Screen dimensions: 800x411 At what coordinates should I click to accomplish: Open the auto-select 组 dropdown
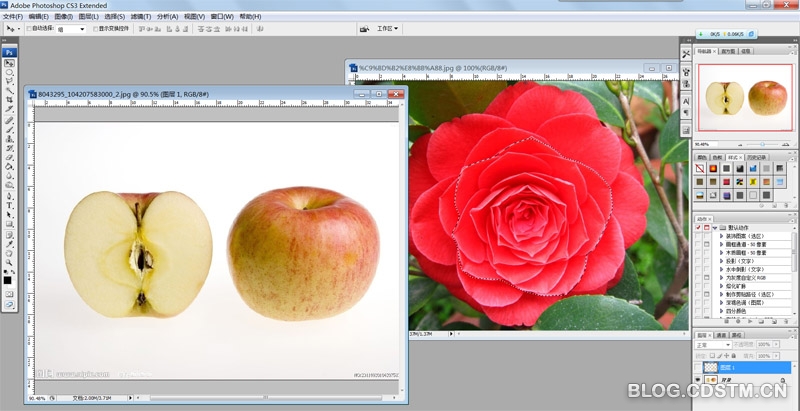tap(72, 29)
